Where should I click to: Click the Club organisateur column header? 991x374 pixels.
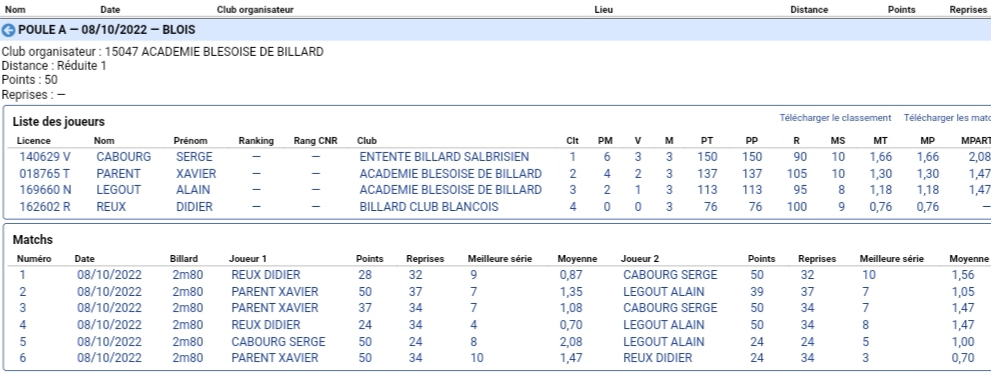pyautogui.click(x=255, y=9)
